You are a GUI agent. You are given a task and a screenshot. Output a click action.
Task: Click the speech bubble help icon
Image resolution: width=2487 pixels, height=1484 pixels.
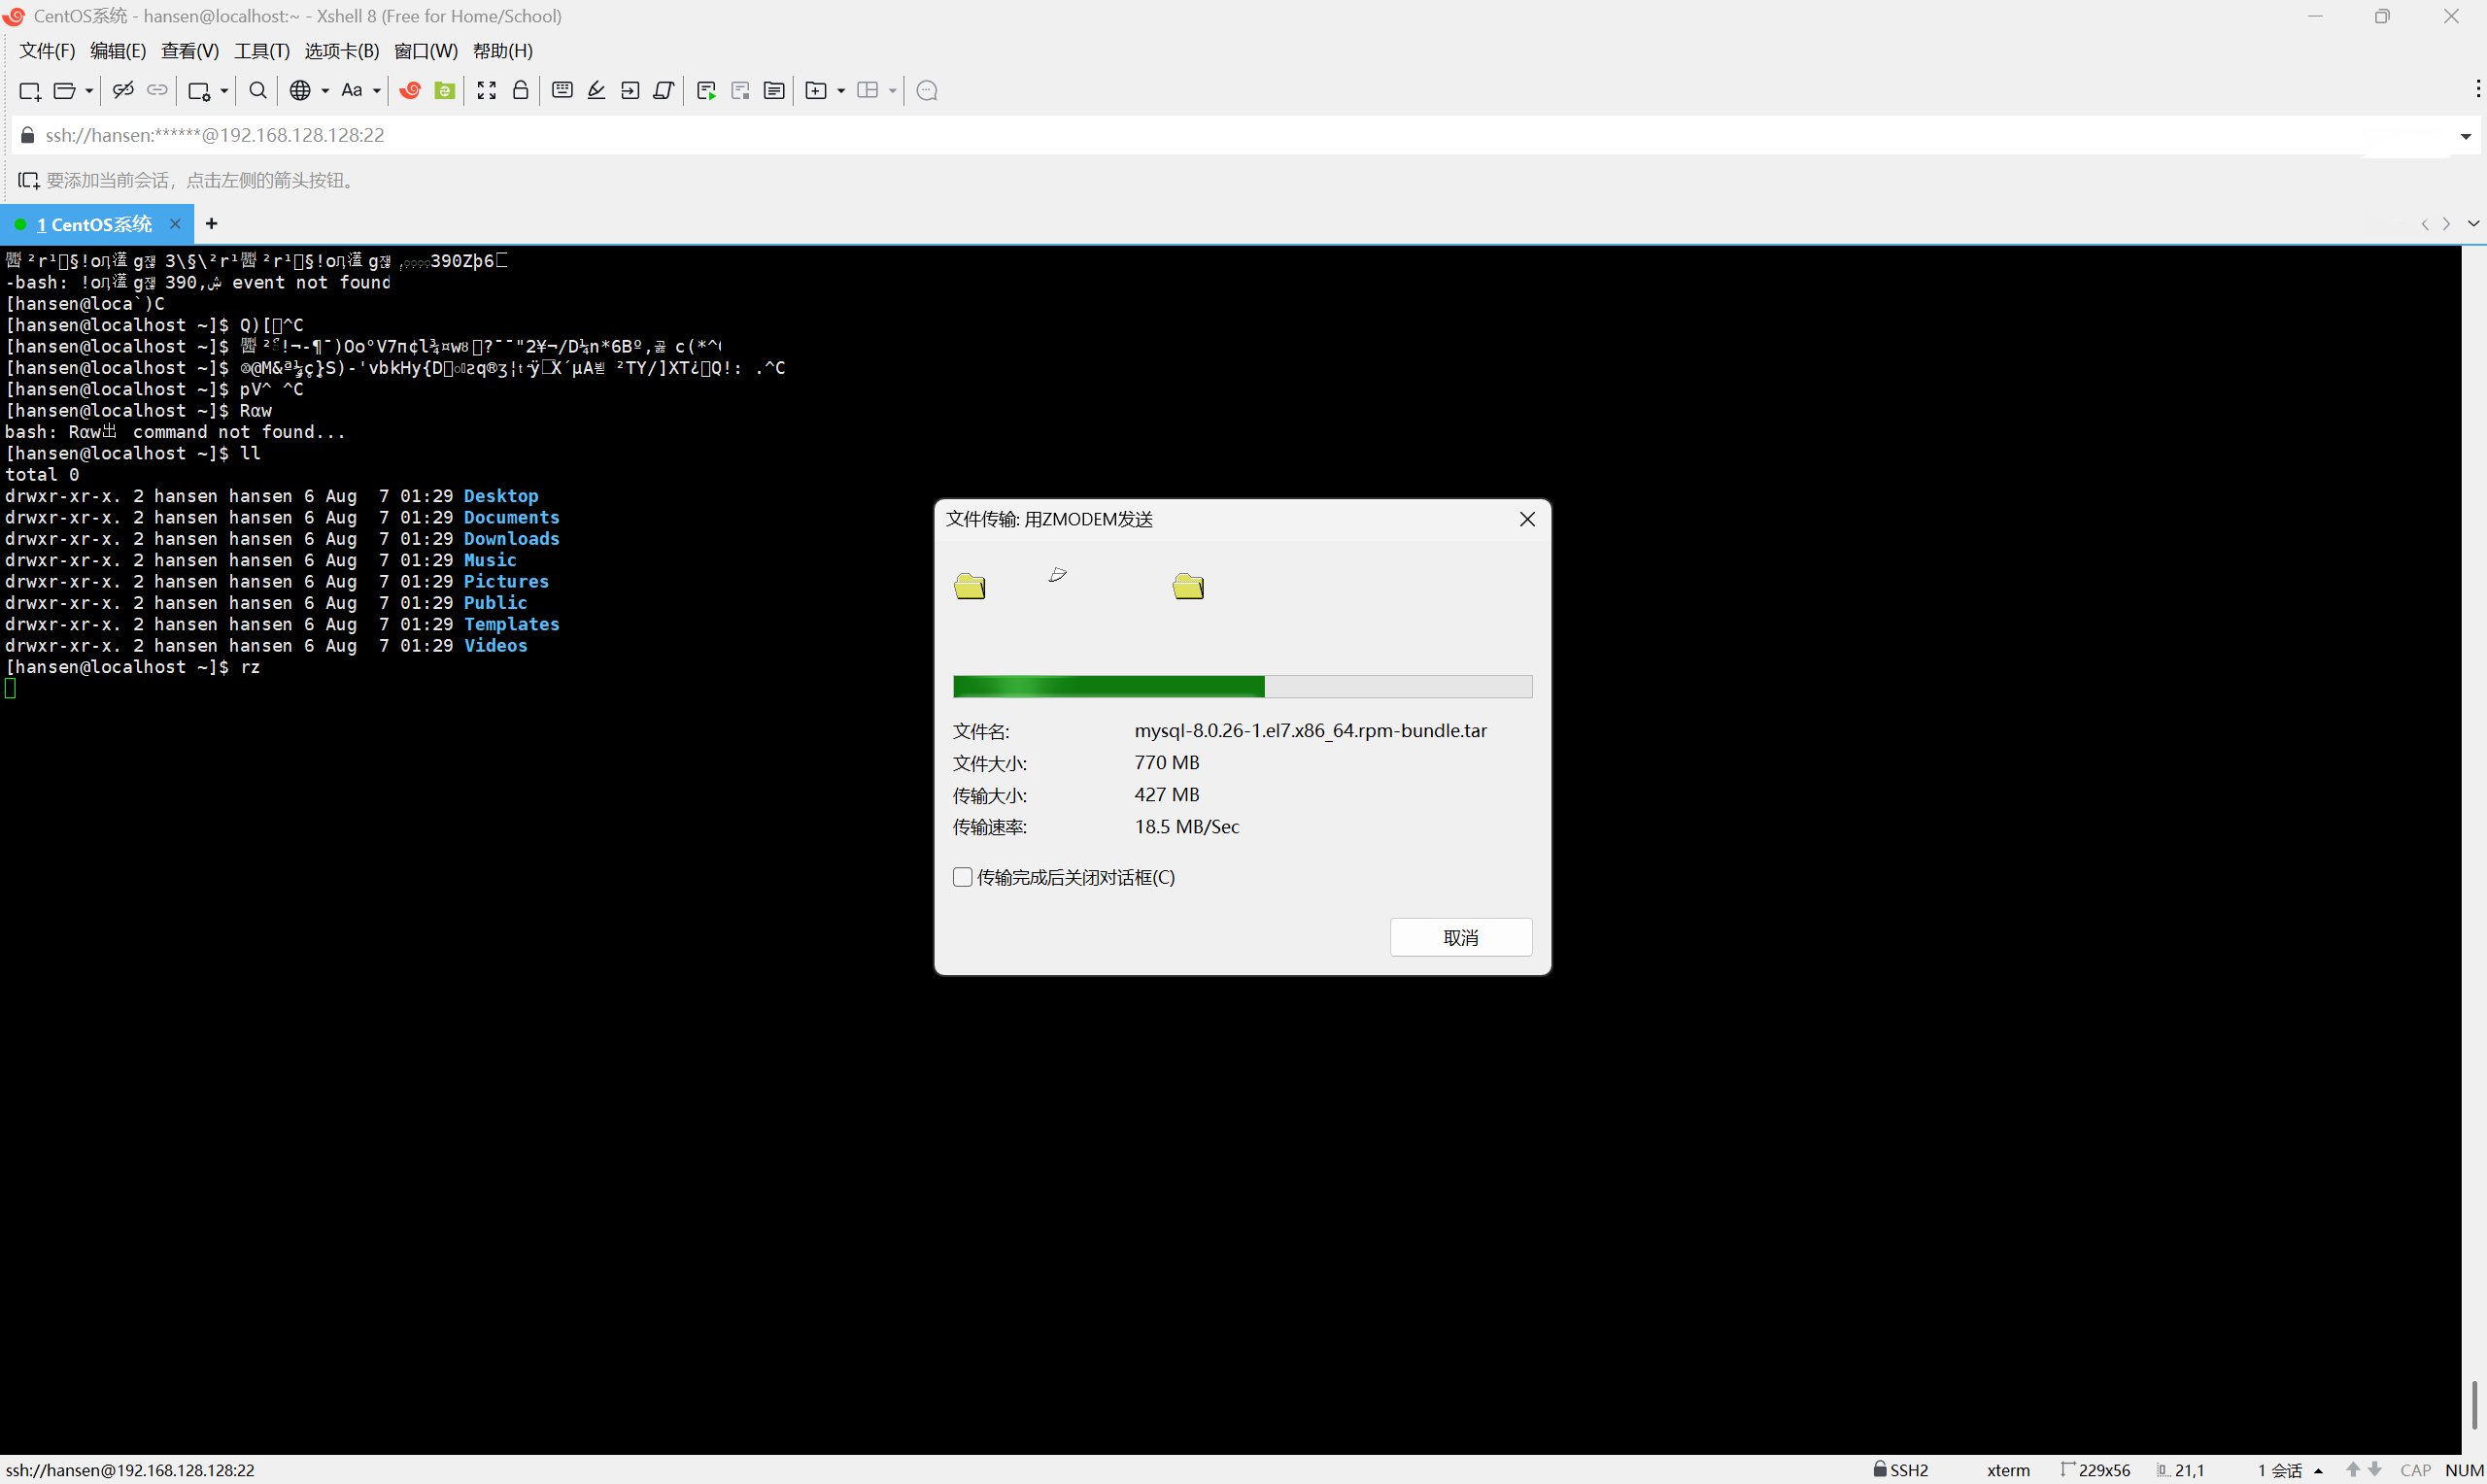click(x=927, y=91)
